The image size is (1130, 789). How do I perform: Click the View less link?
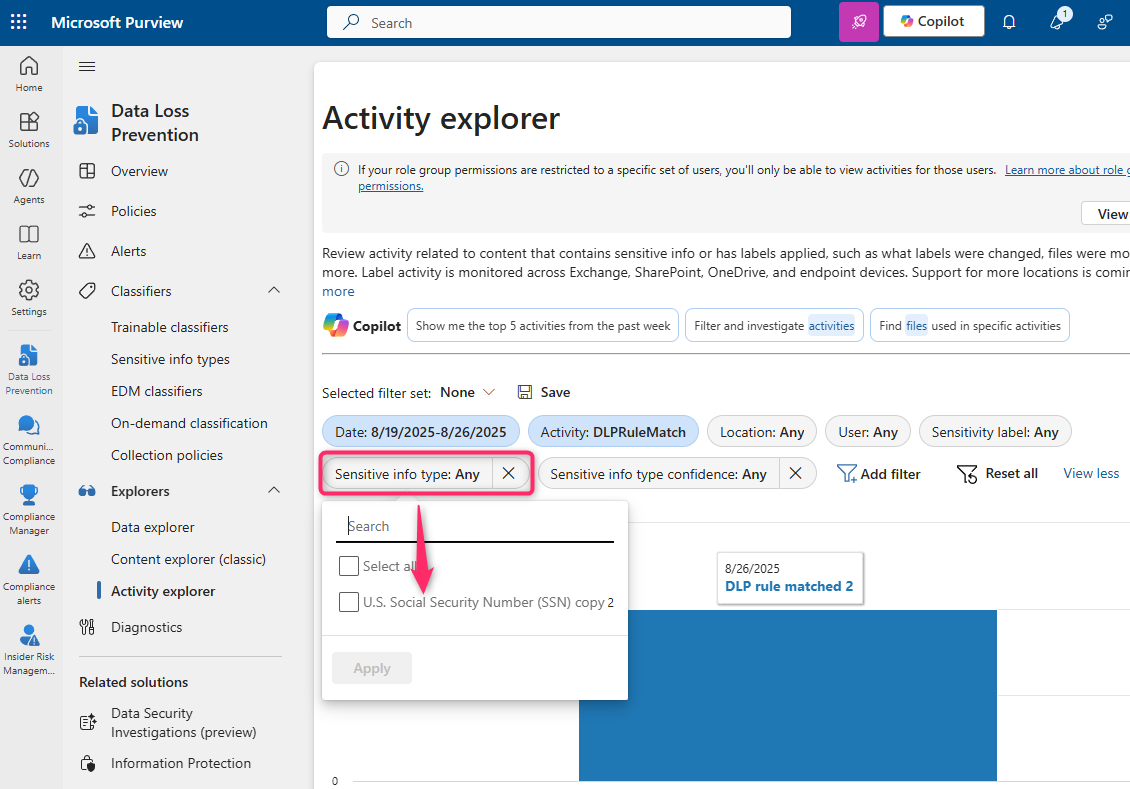pos(1091,473)
